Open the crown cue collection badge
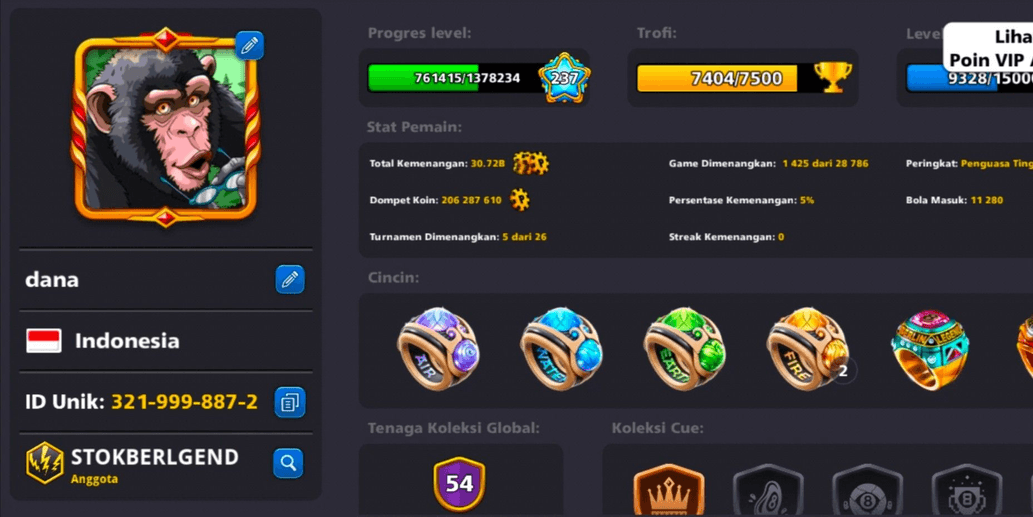Image resolution: width=1033 pixels, height=517 pixels. 669,490
